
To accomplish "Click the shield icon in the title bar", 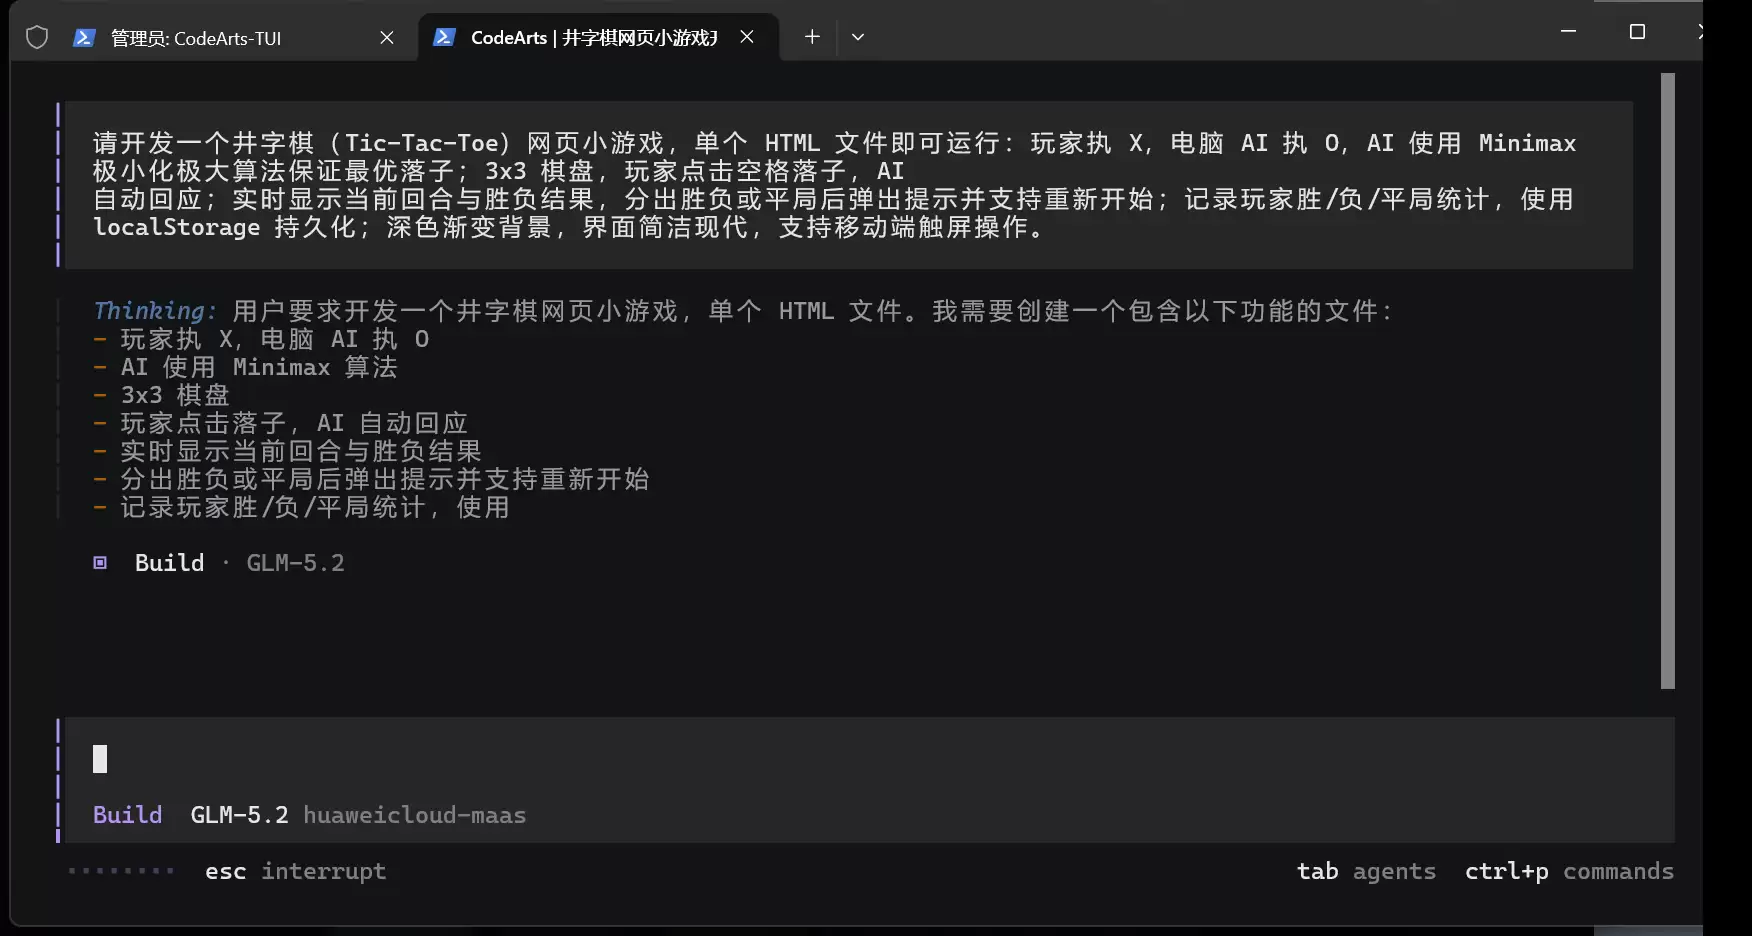I will [37, 38].
